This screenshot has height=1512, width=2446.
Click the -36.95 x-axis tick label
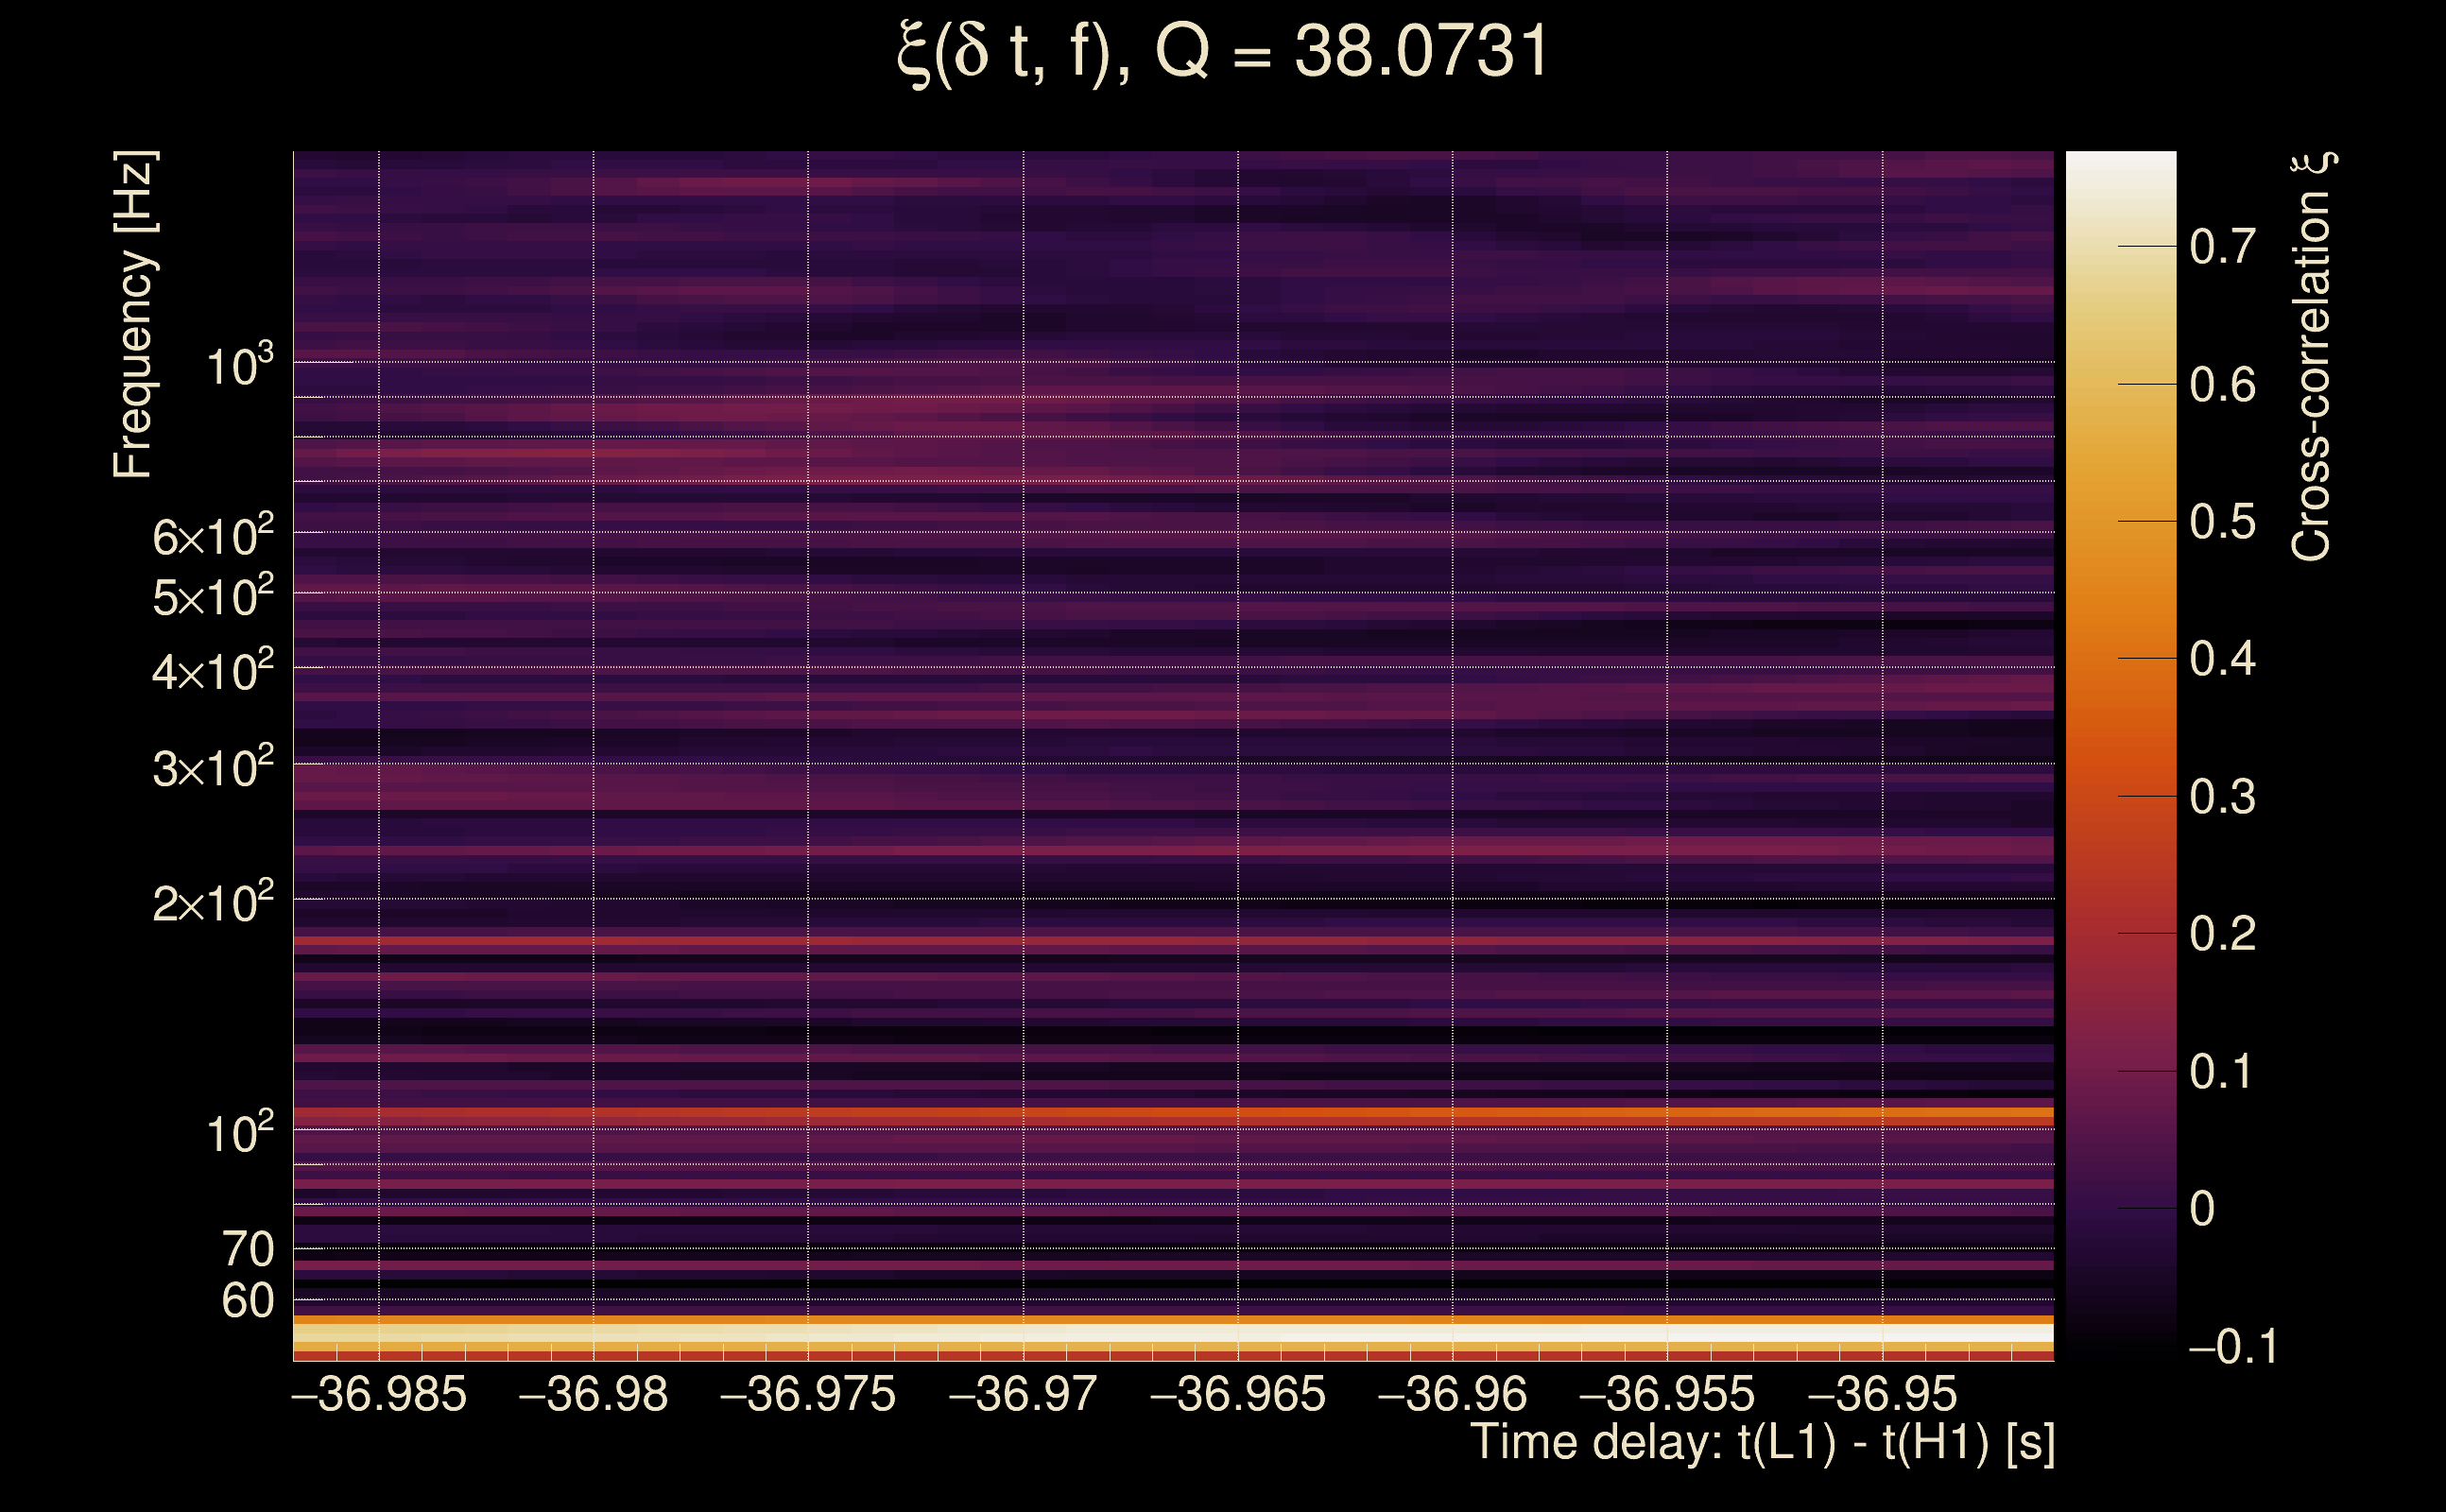click(x=1882, y=1395)
